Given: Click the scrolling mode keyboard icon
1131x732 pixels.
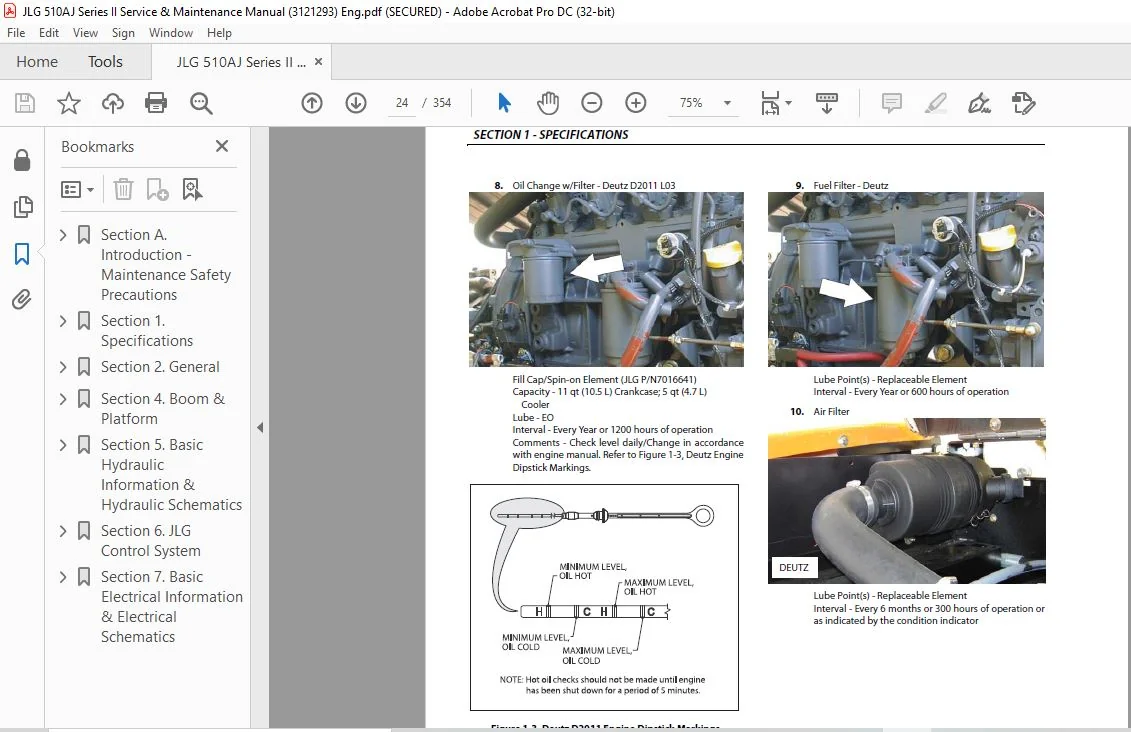Looking at the screenshot, I should [827, 103].
